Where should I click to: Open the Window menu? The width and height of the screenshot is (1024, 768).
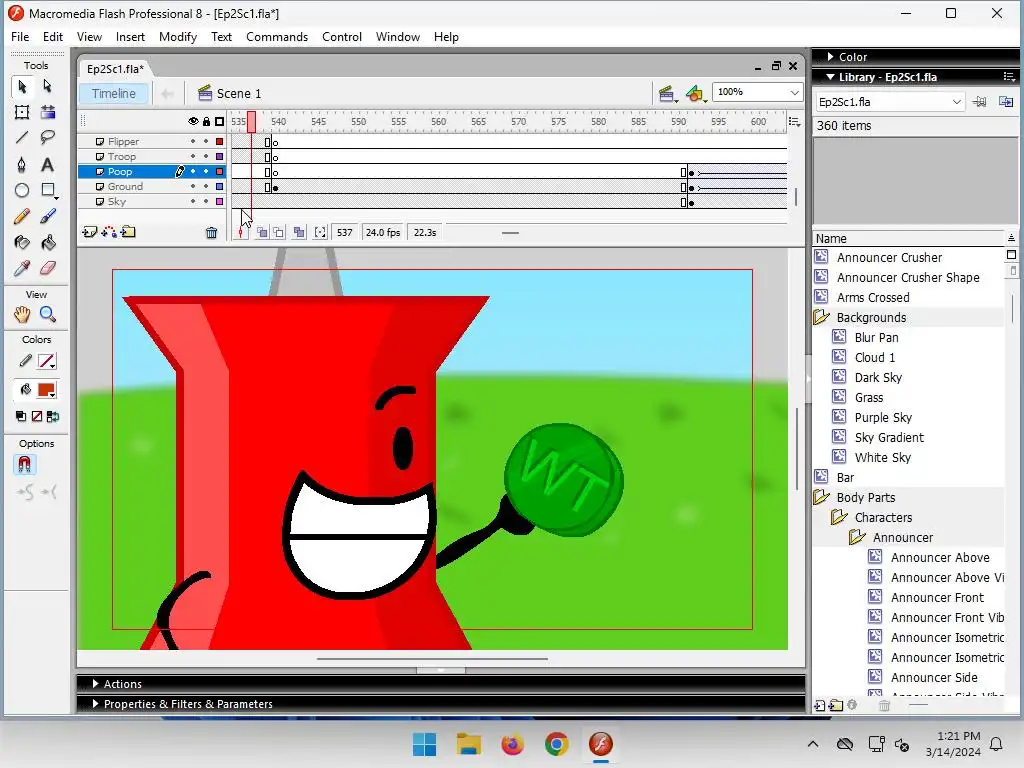click(398, 37)
